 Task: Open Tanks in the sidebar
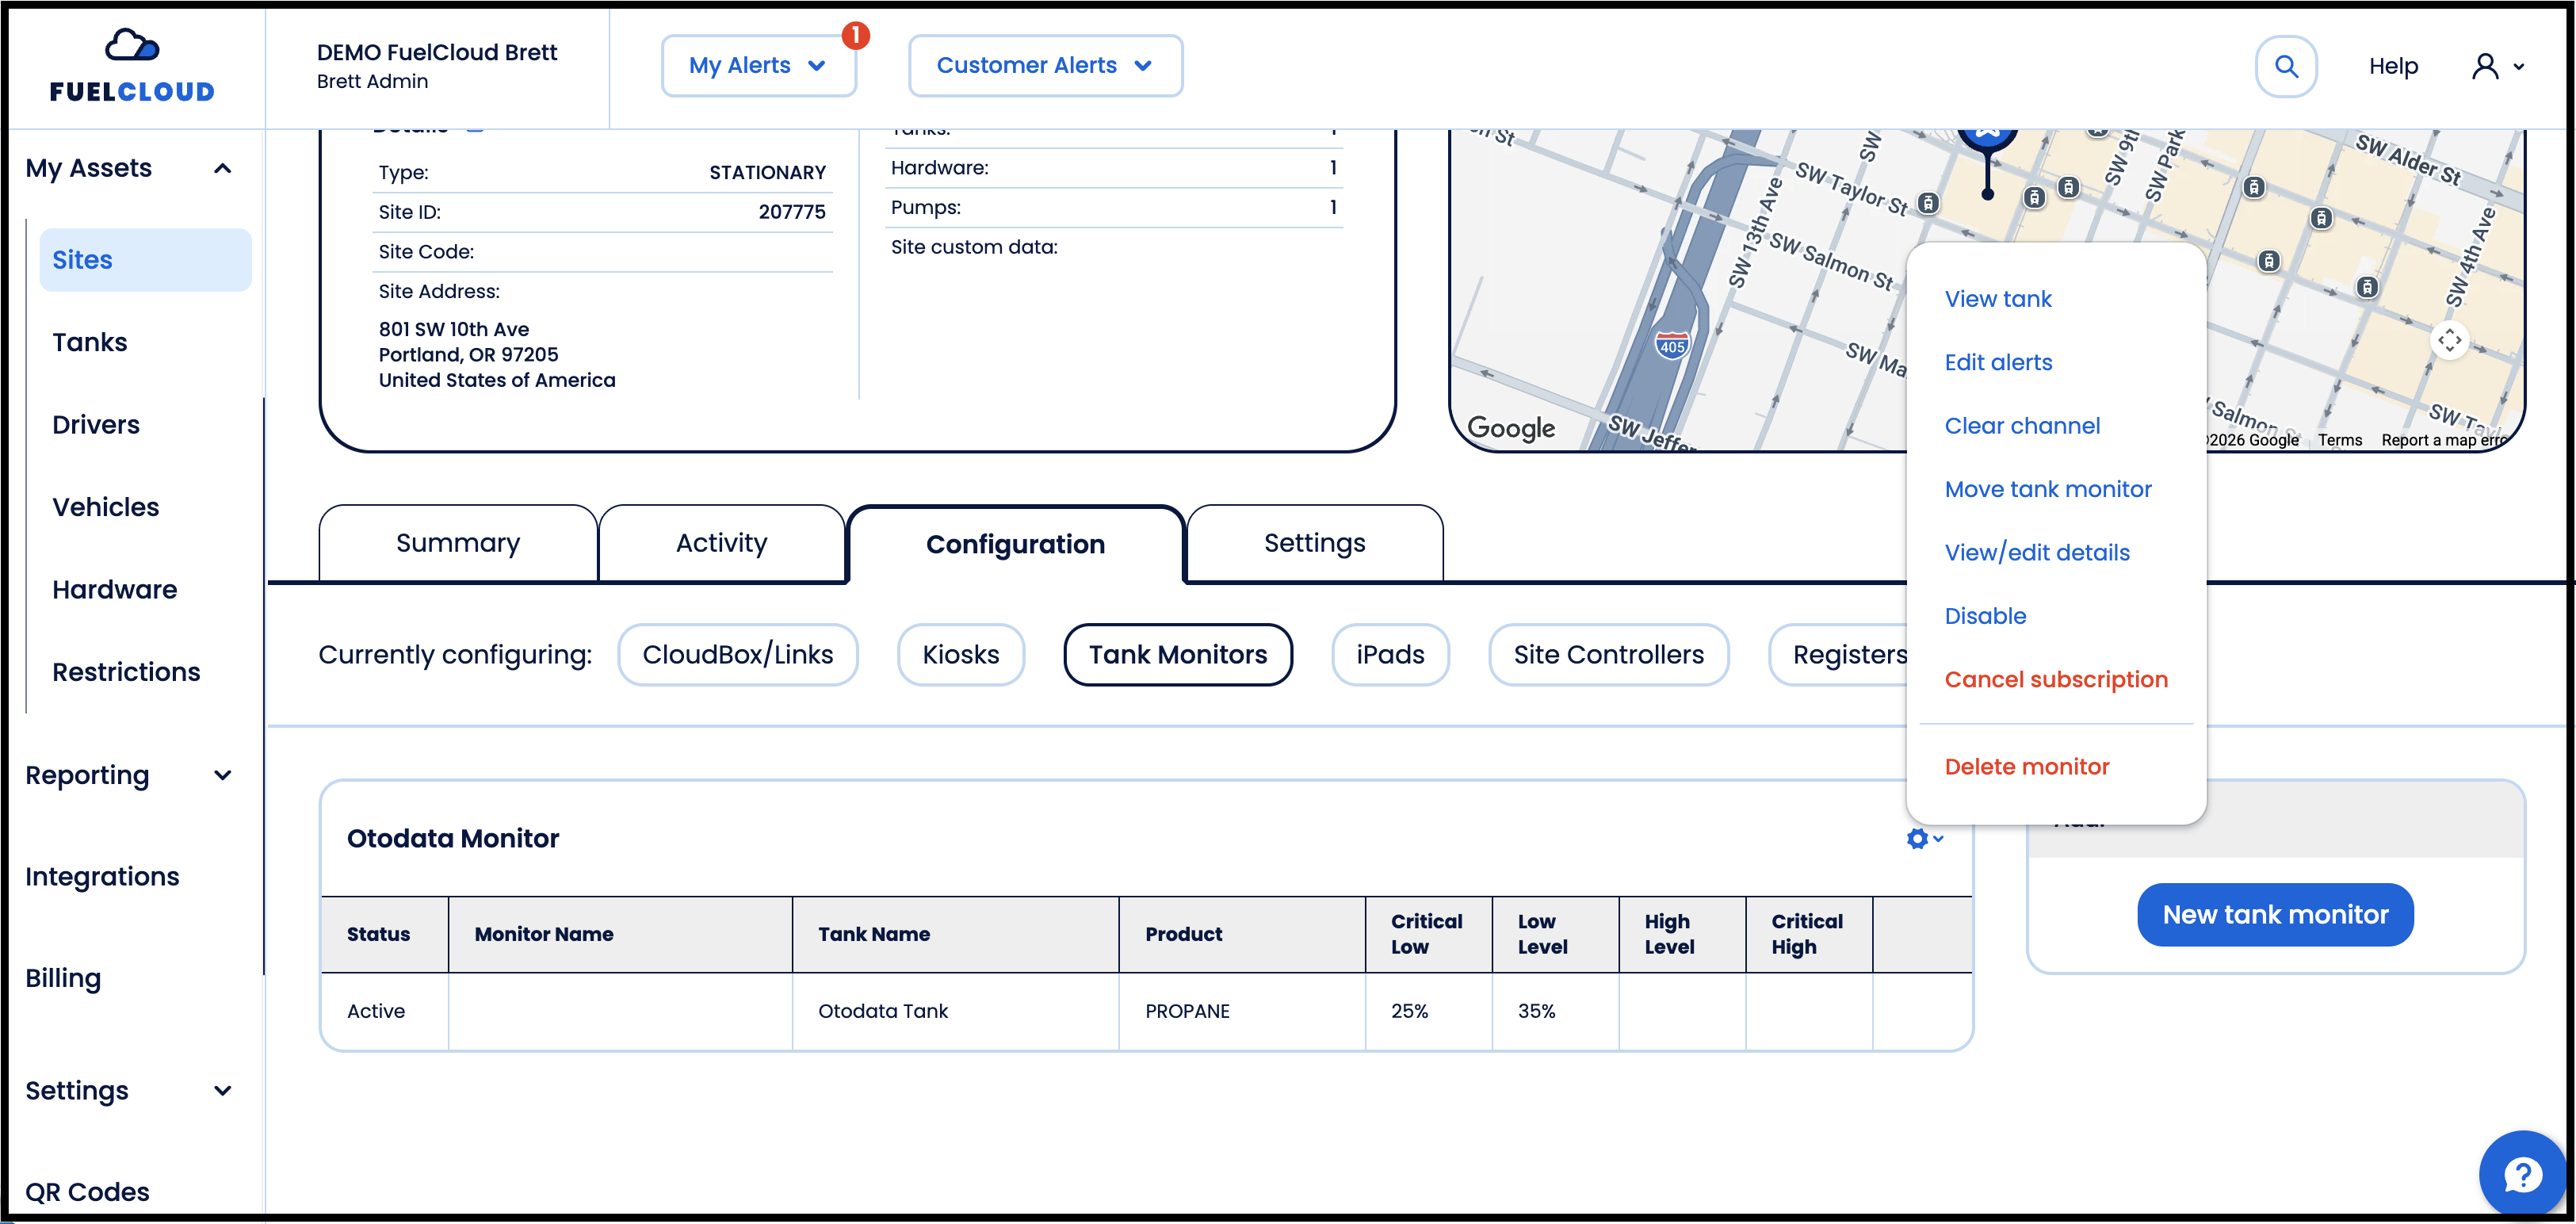point(90,342)
